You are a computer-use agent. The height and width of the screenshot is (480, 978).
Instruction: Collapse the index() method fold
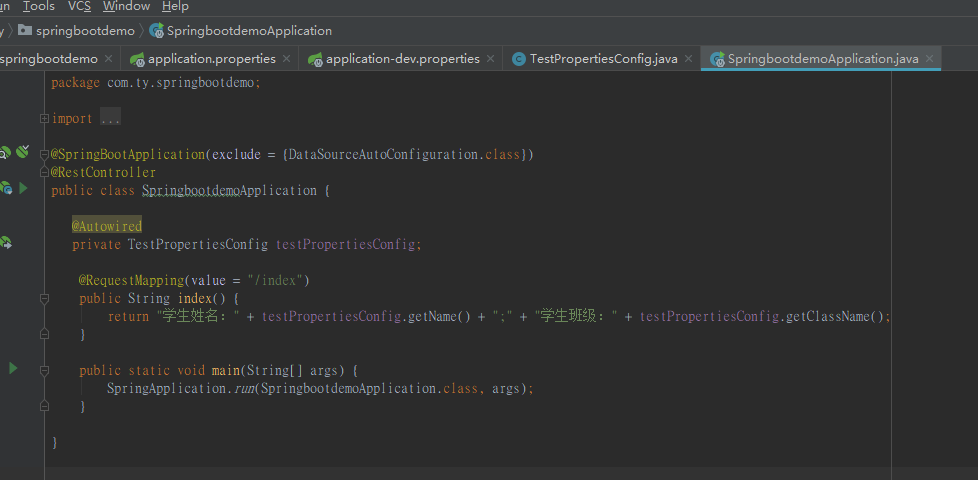point(44,299)
